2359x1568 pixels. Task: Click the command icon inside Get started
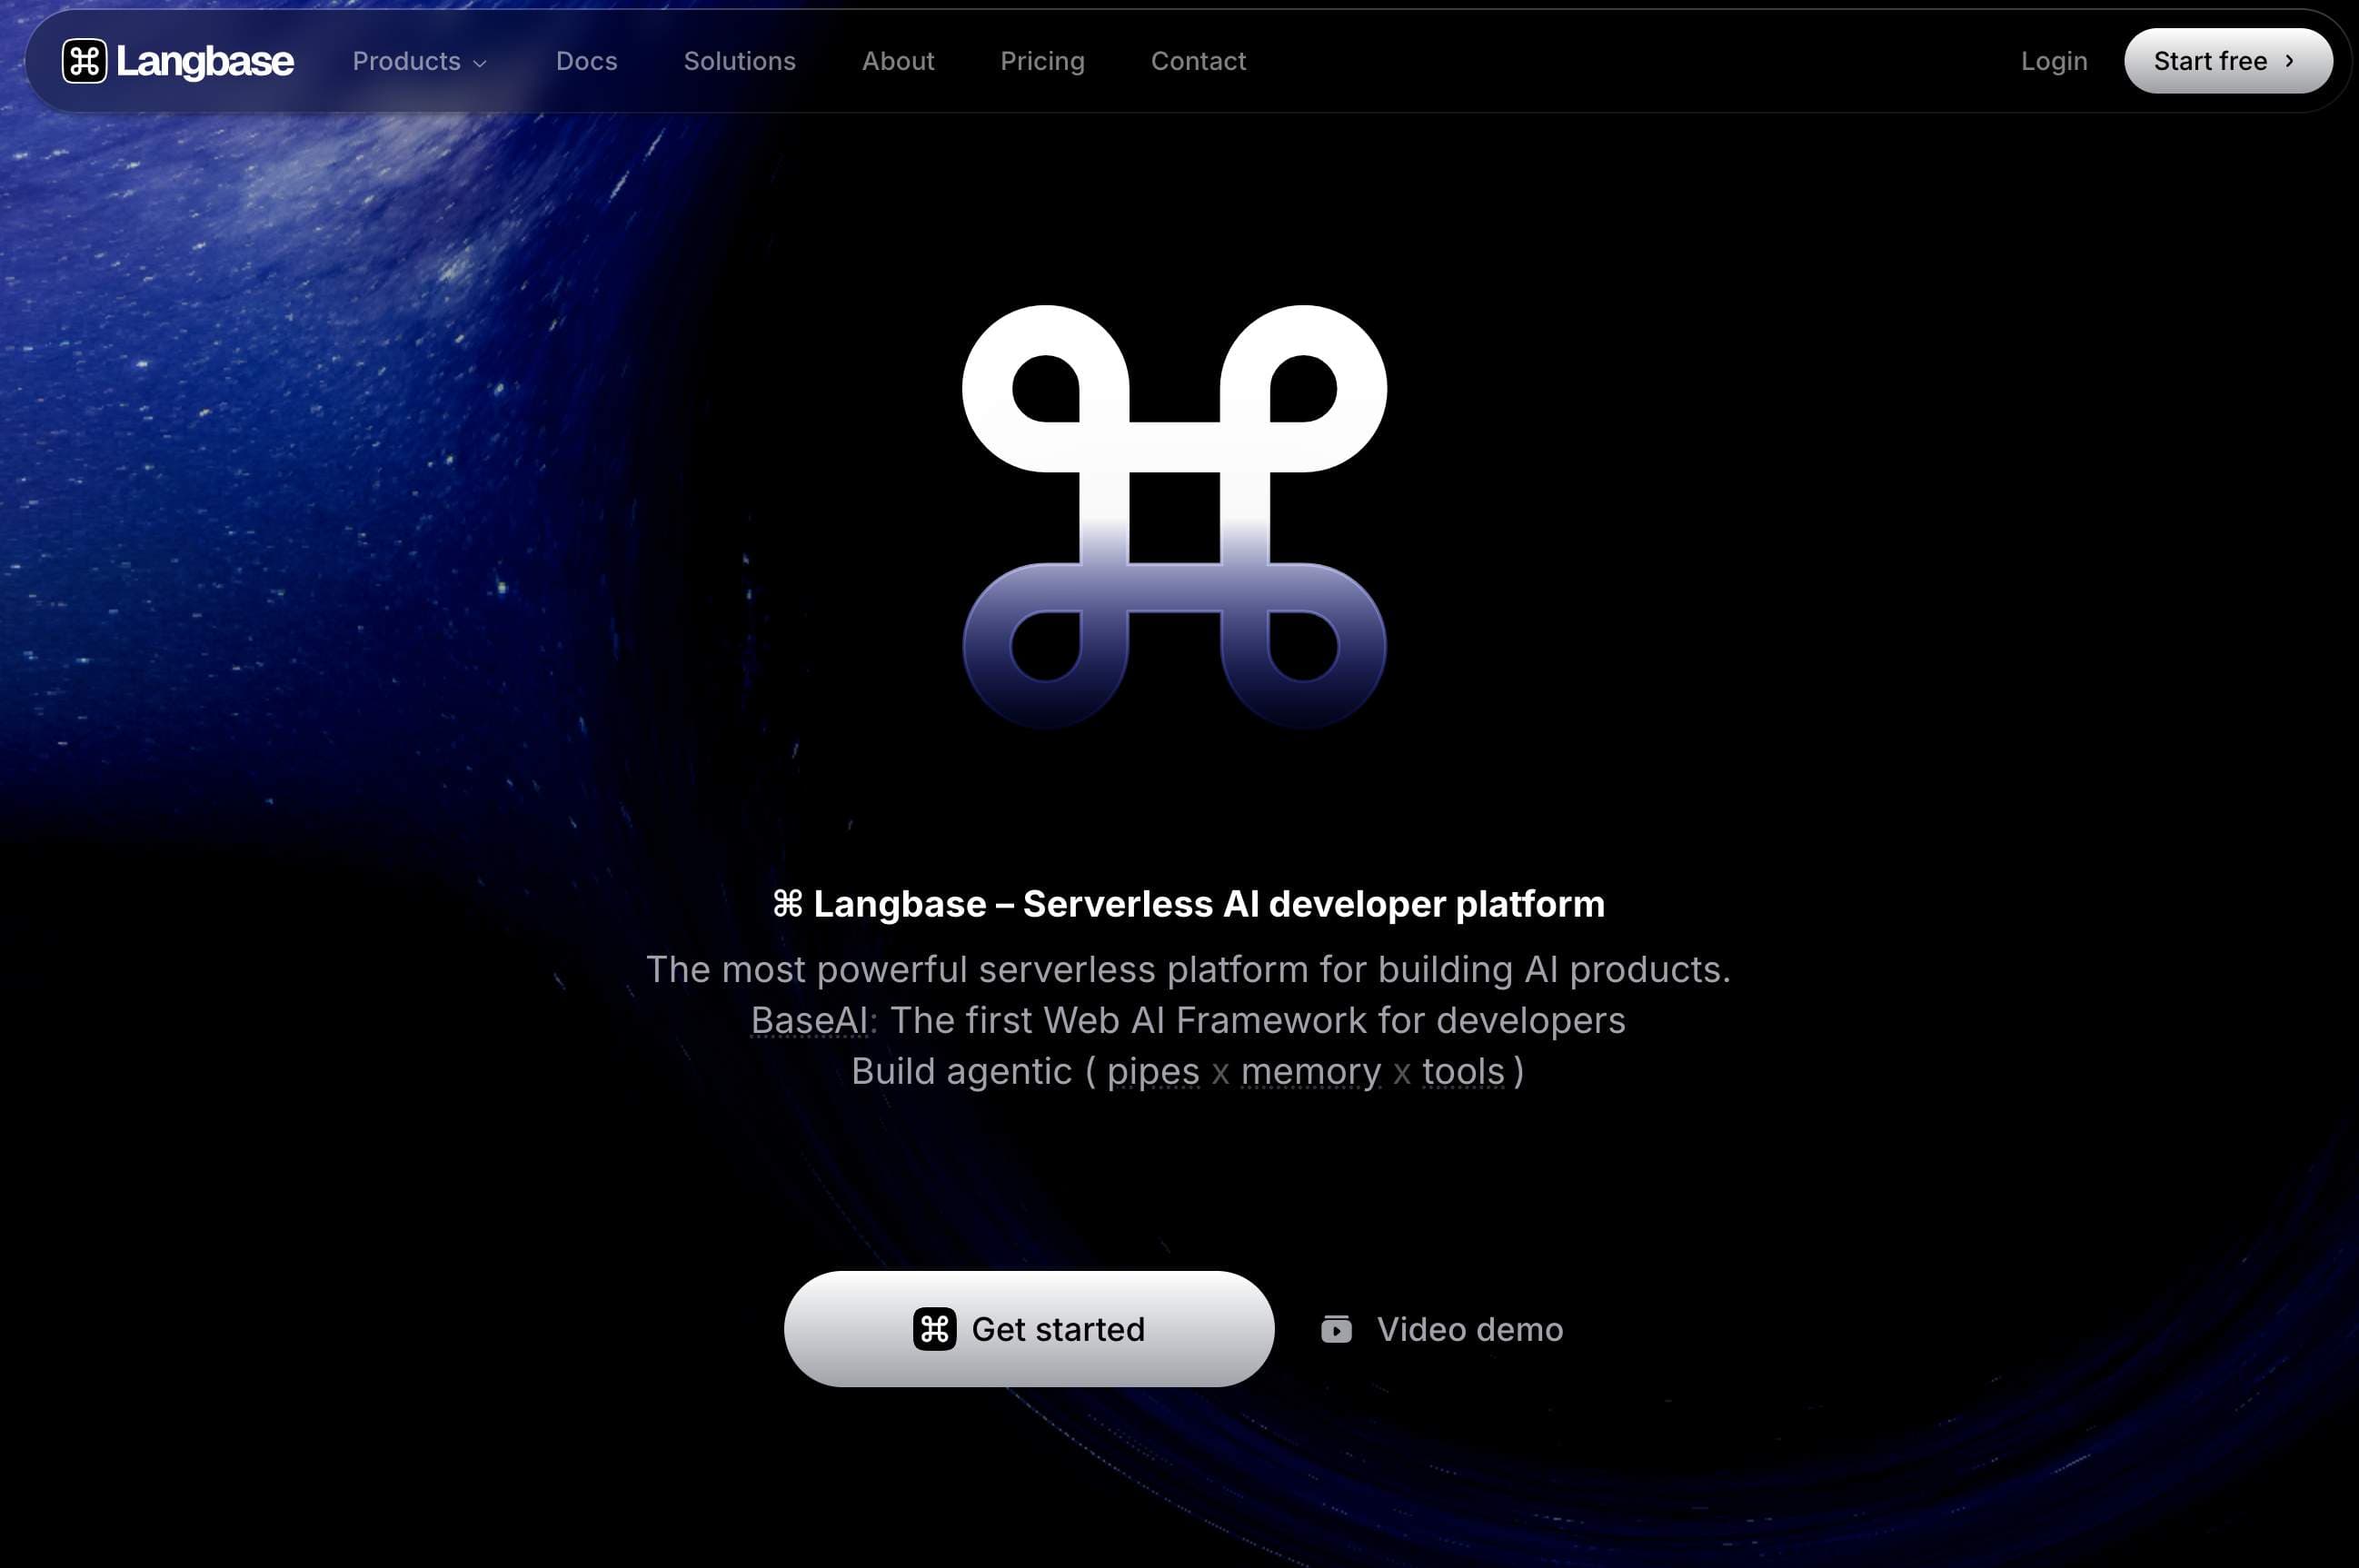(934, 1329)
